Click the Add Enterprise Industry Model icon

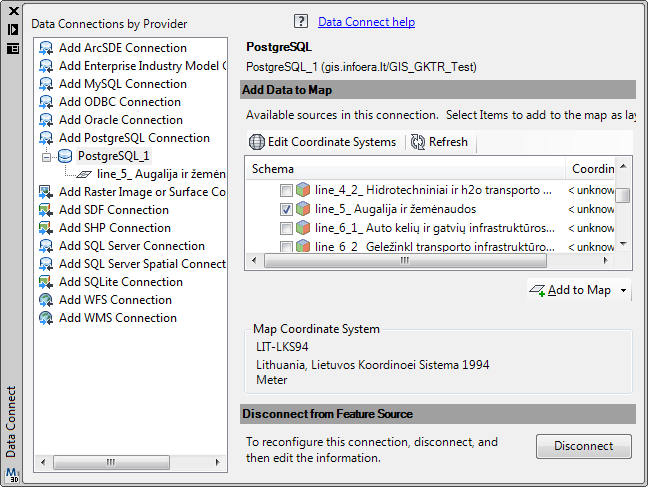(46, 66)
